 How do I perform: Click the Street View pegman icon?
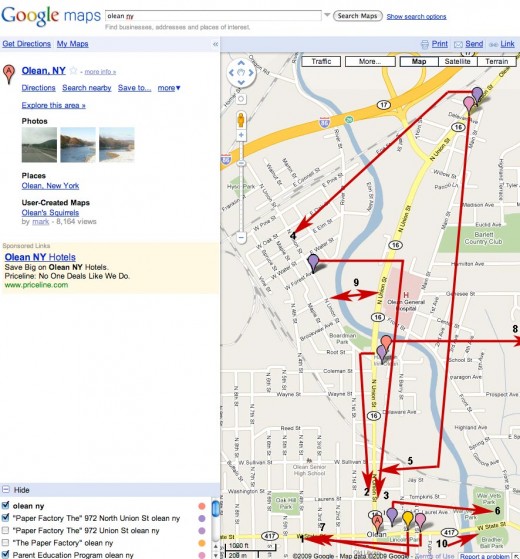pyautogui.click(x=241, y=119)
